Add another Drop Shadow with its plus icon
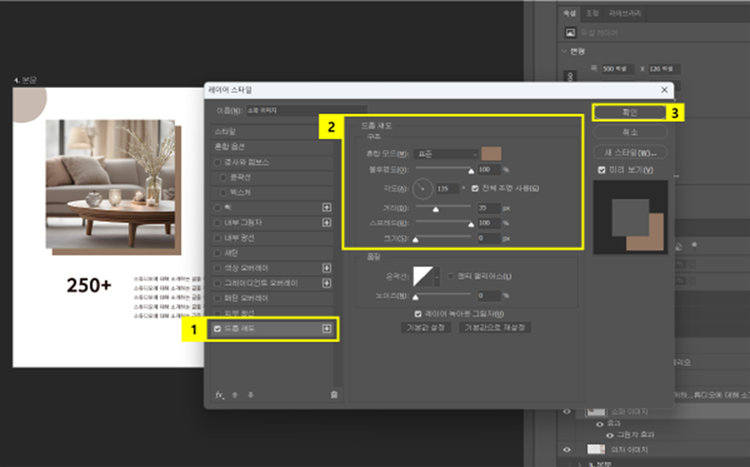This screenshot has width=750, height=467. (x=327, y=328)
